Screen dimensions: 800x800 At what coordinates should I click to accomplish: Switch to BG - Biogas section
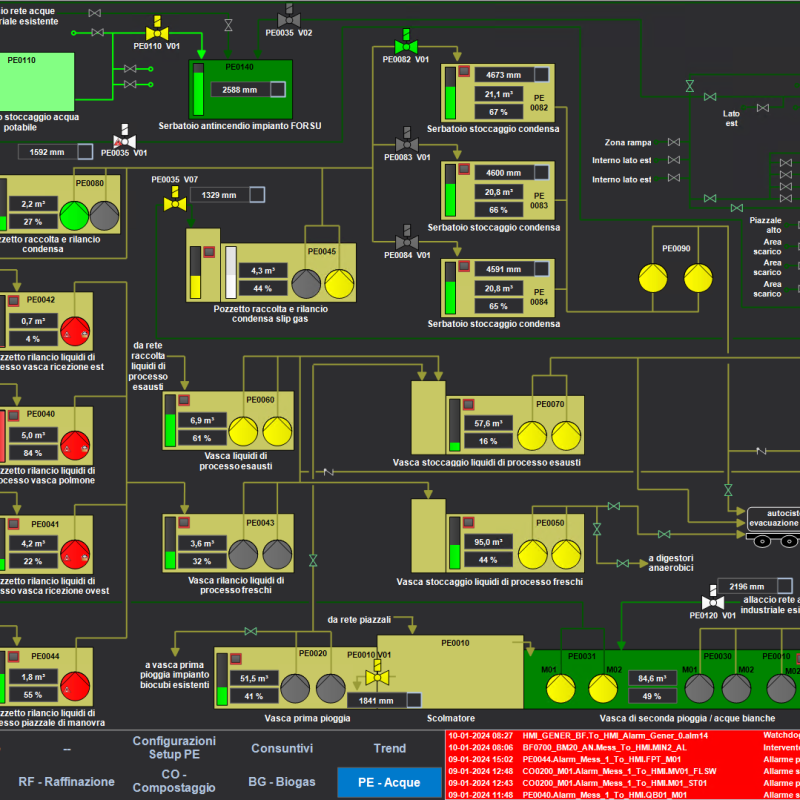tap(282, 781)
